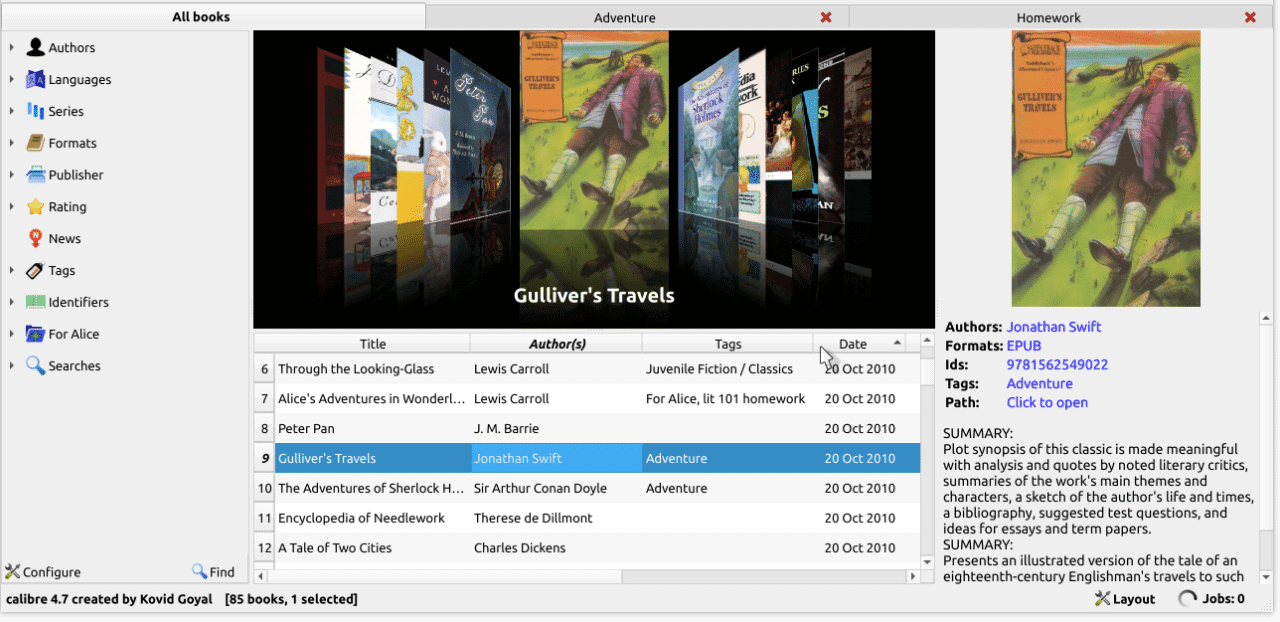Screen dimensions: 1280x622
Task: Click the Sir Arthur Conan Doyle cell
Action: point(556,489)
